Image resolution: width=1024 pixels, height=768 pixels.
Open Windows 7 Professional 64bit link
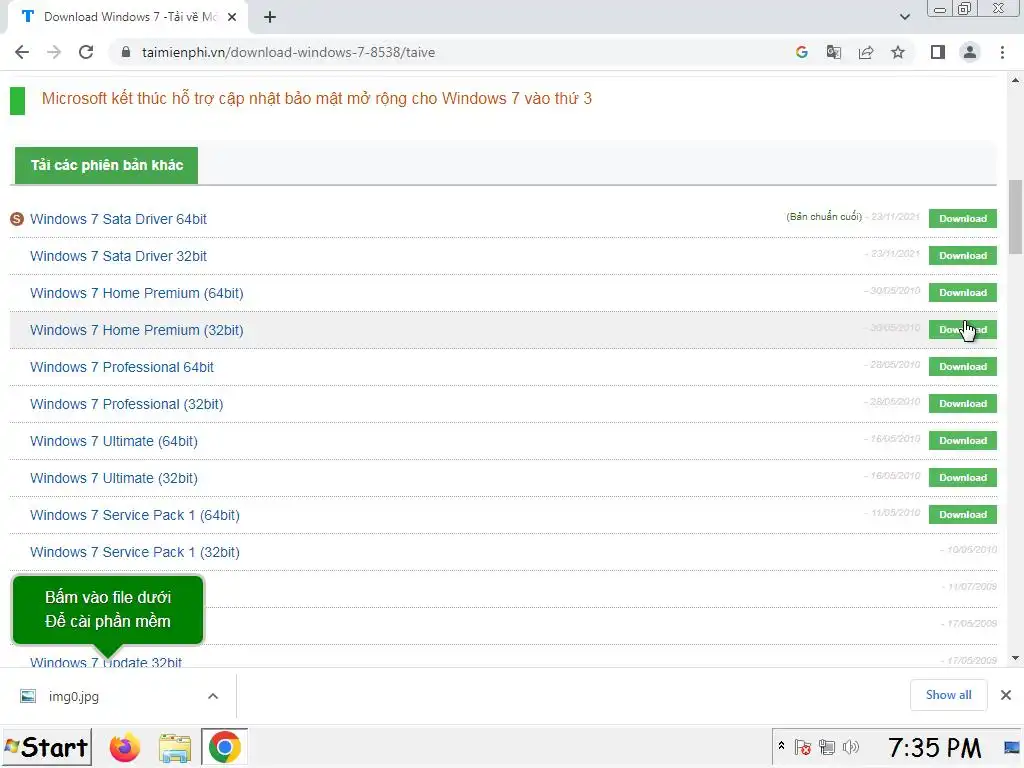tap(121, 367)
